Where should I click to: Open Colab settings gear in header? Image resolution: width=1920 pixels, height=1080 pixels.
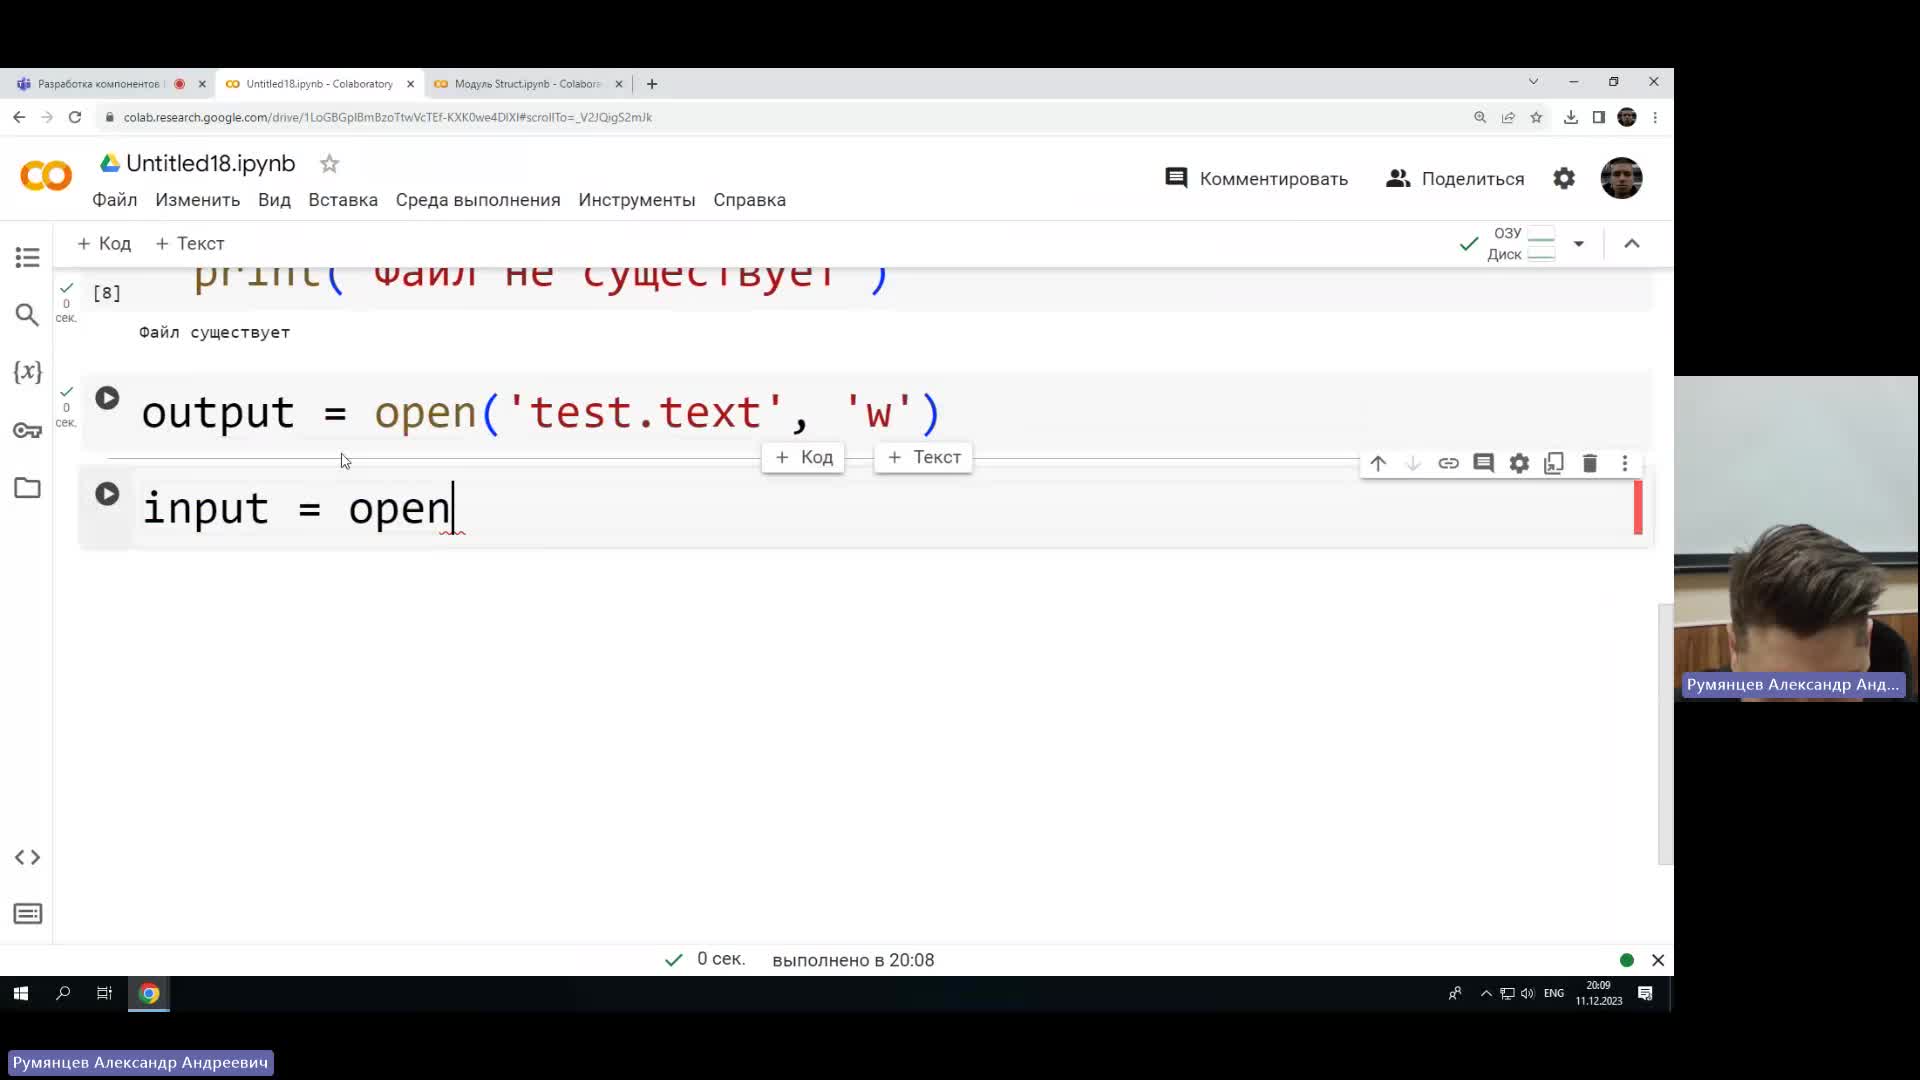[x=1564, y=178]
